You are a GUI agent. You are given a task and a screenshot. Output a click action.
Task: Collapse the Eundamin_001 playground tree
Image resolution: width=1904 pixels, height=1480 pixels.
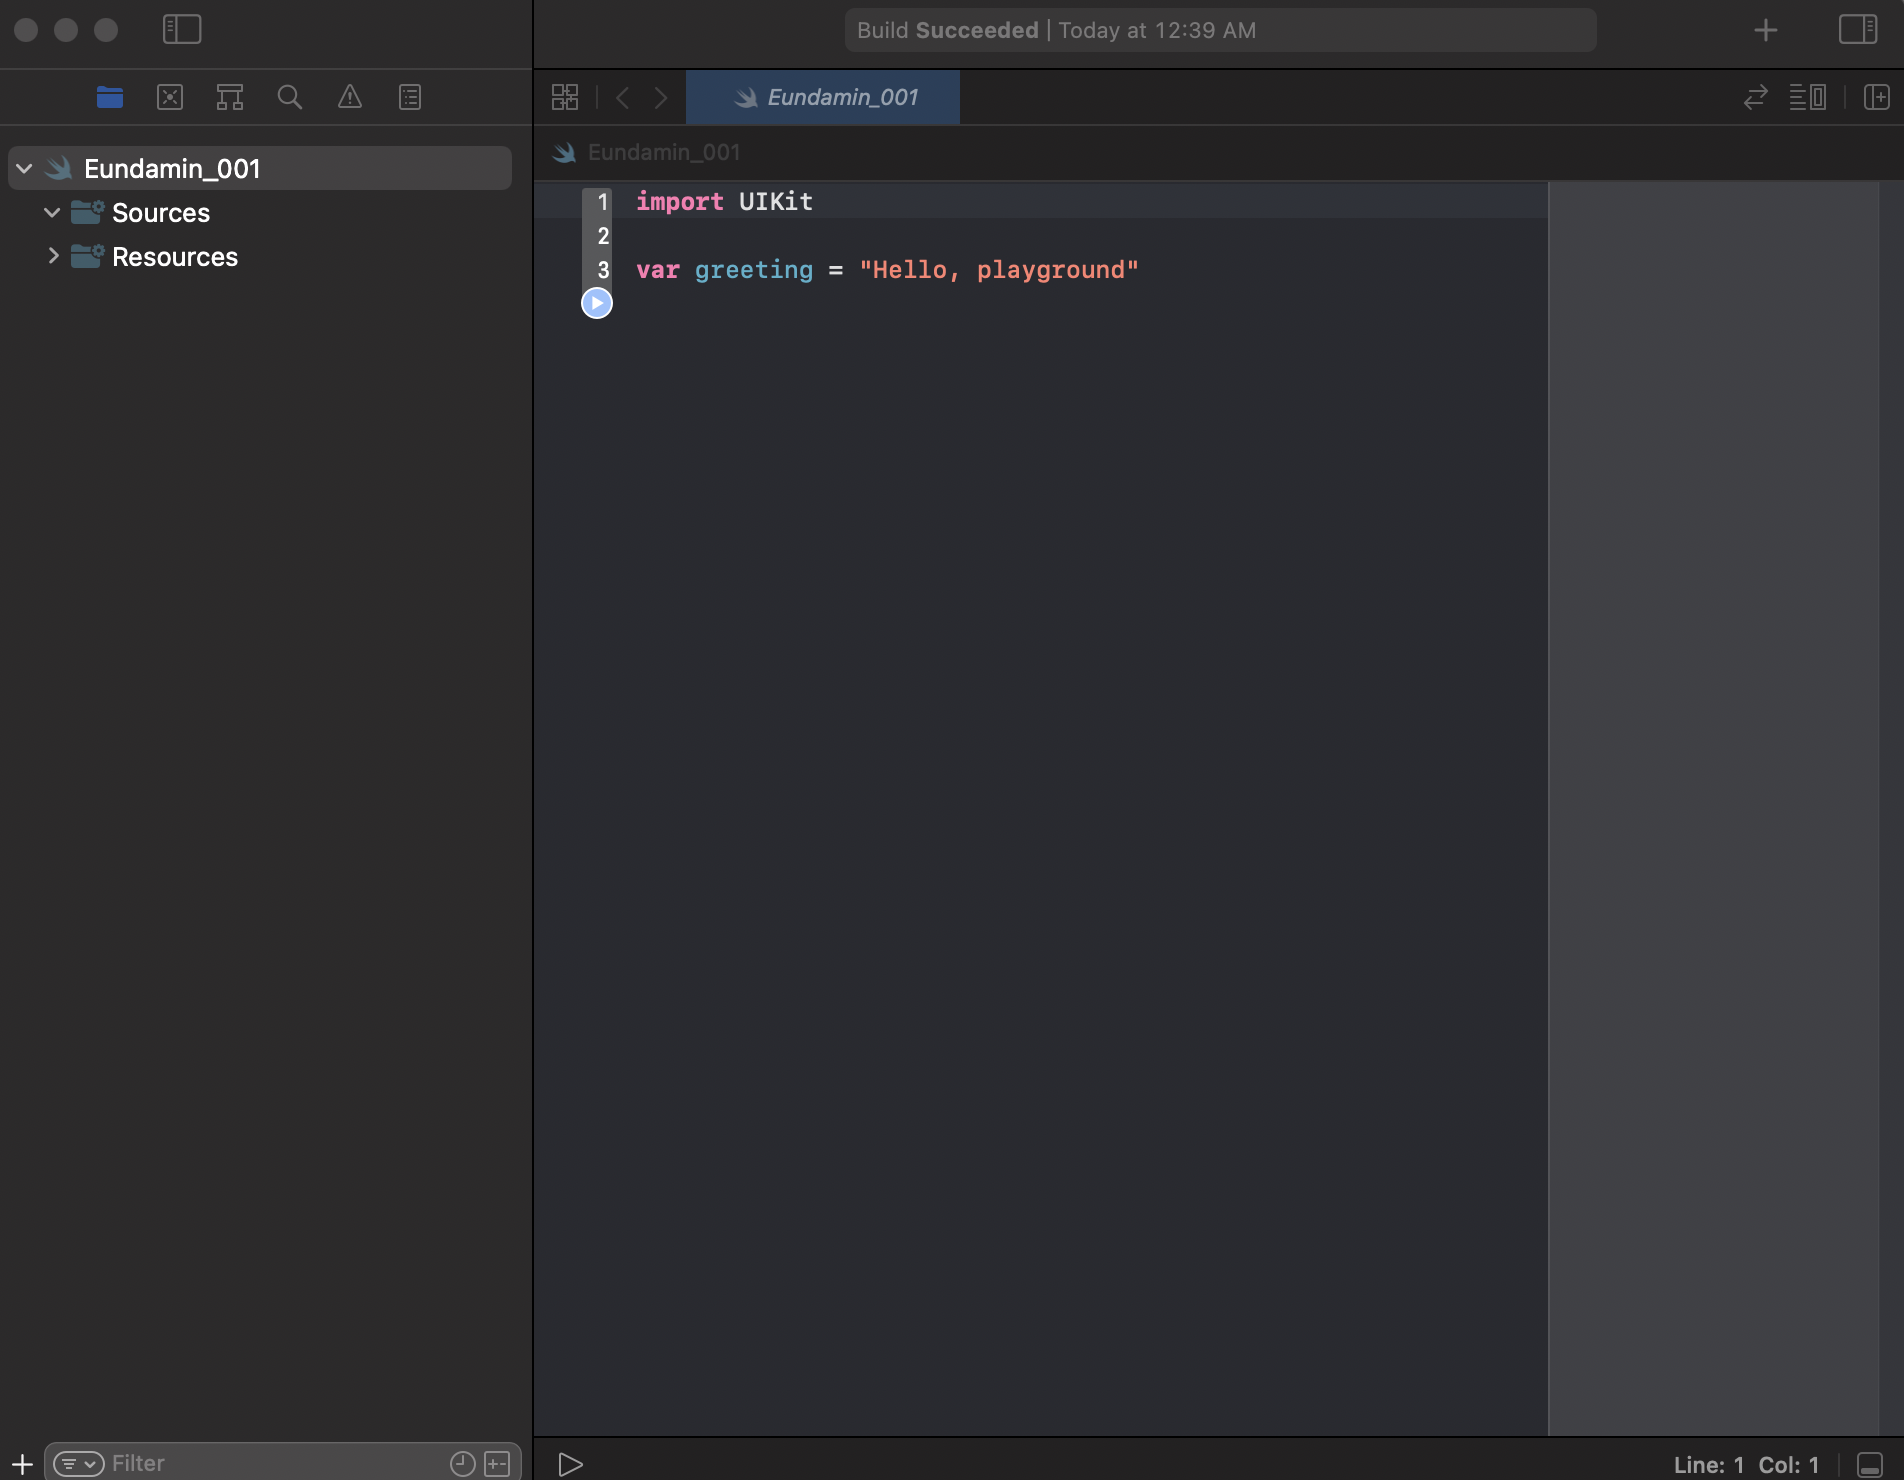(x=24, y=168)
